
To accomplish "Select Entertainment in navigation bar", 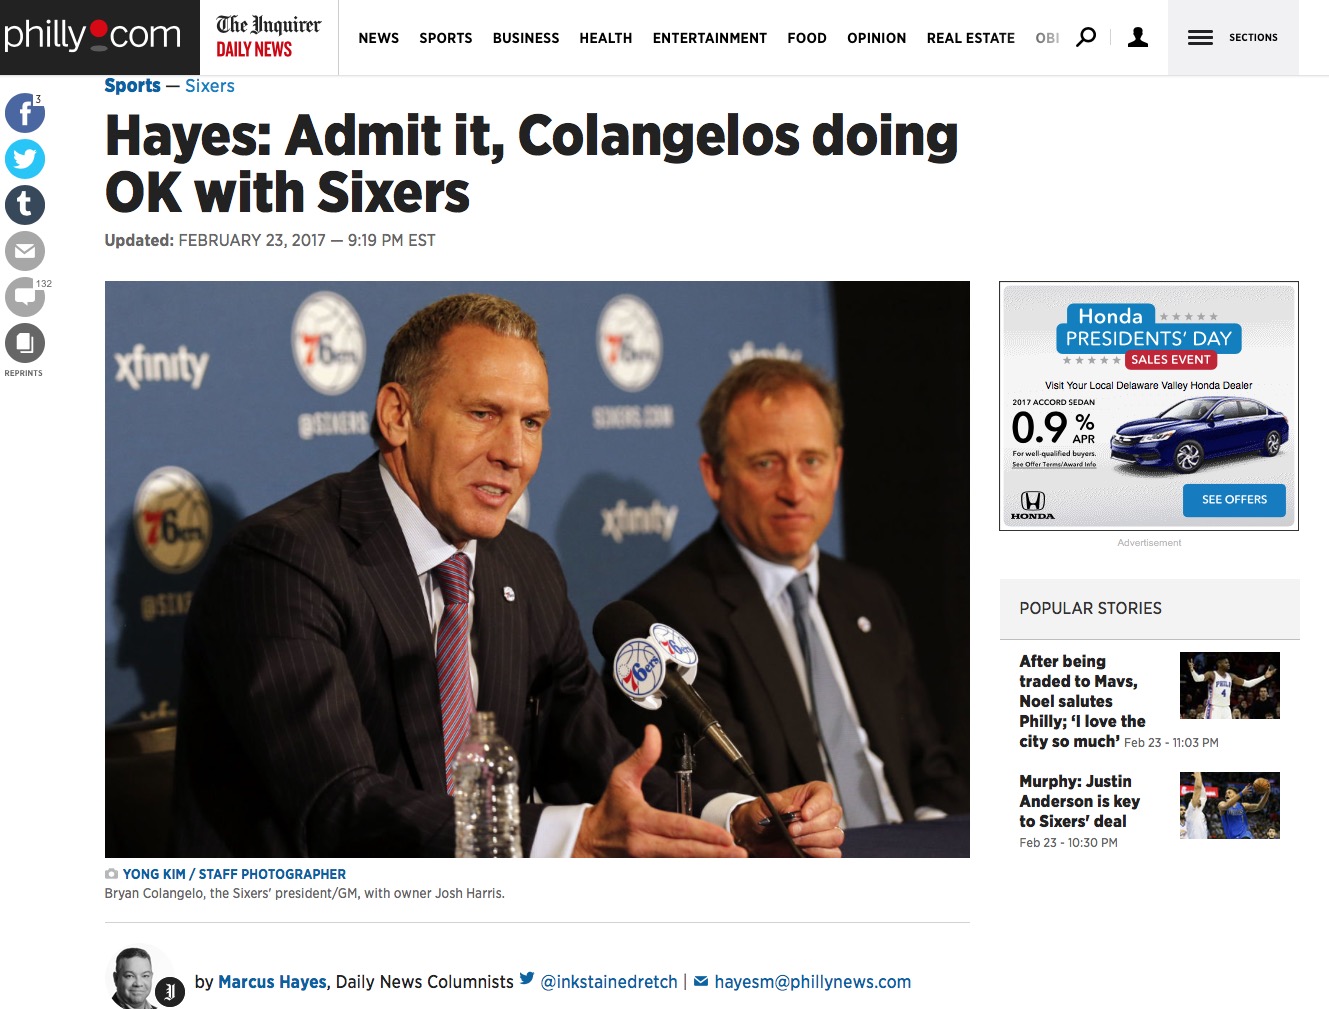I will coord(710,38).
